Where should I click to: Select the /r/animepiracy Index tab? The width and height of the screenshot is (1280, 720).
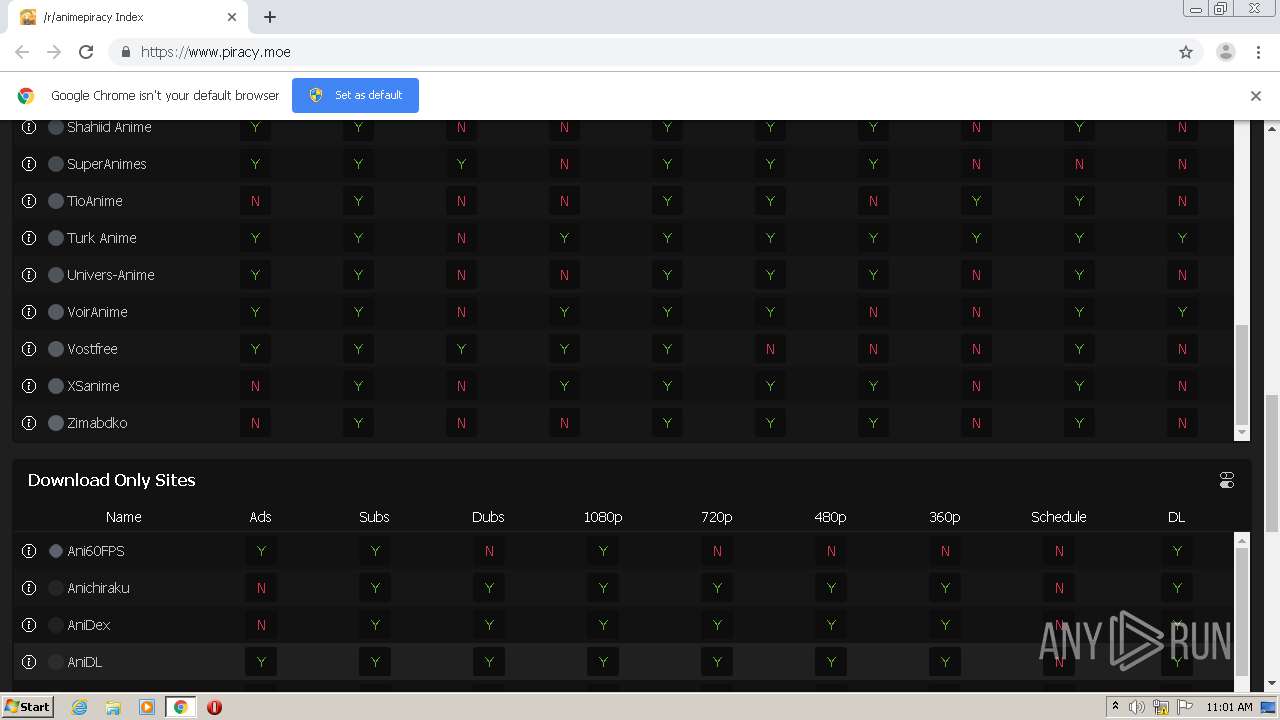[x=128, y=17]
